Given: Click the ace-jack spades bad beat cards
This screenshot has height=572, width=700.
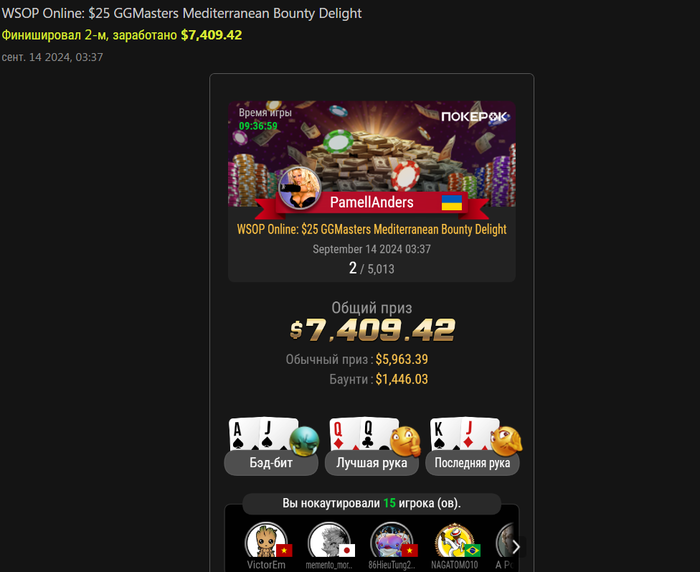Looking at the screenshot, I should [x=262, y=434].
